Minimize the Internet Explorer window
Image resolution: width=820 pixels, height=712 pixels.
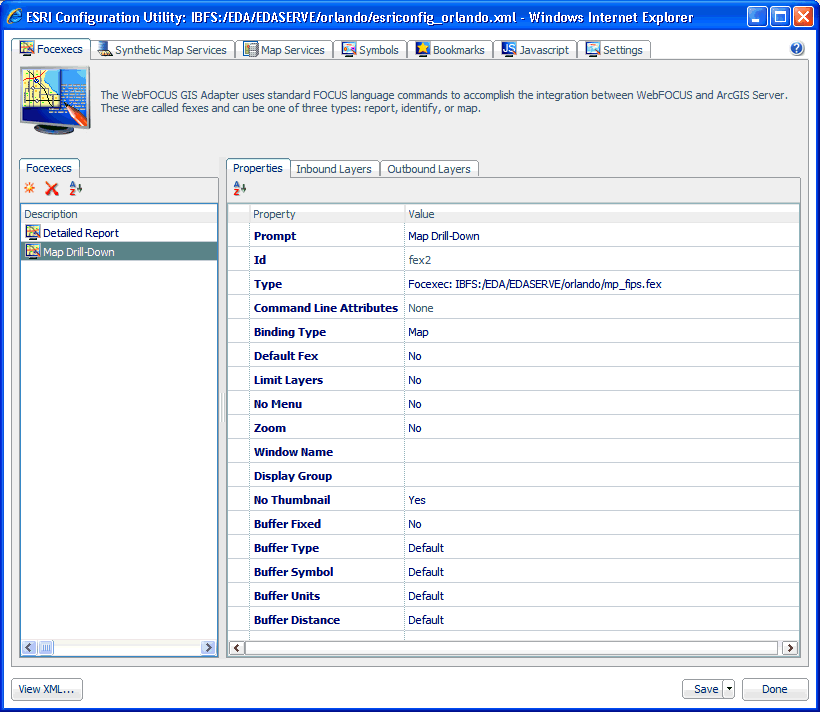[757, 17]
